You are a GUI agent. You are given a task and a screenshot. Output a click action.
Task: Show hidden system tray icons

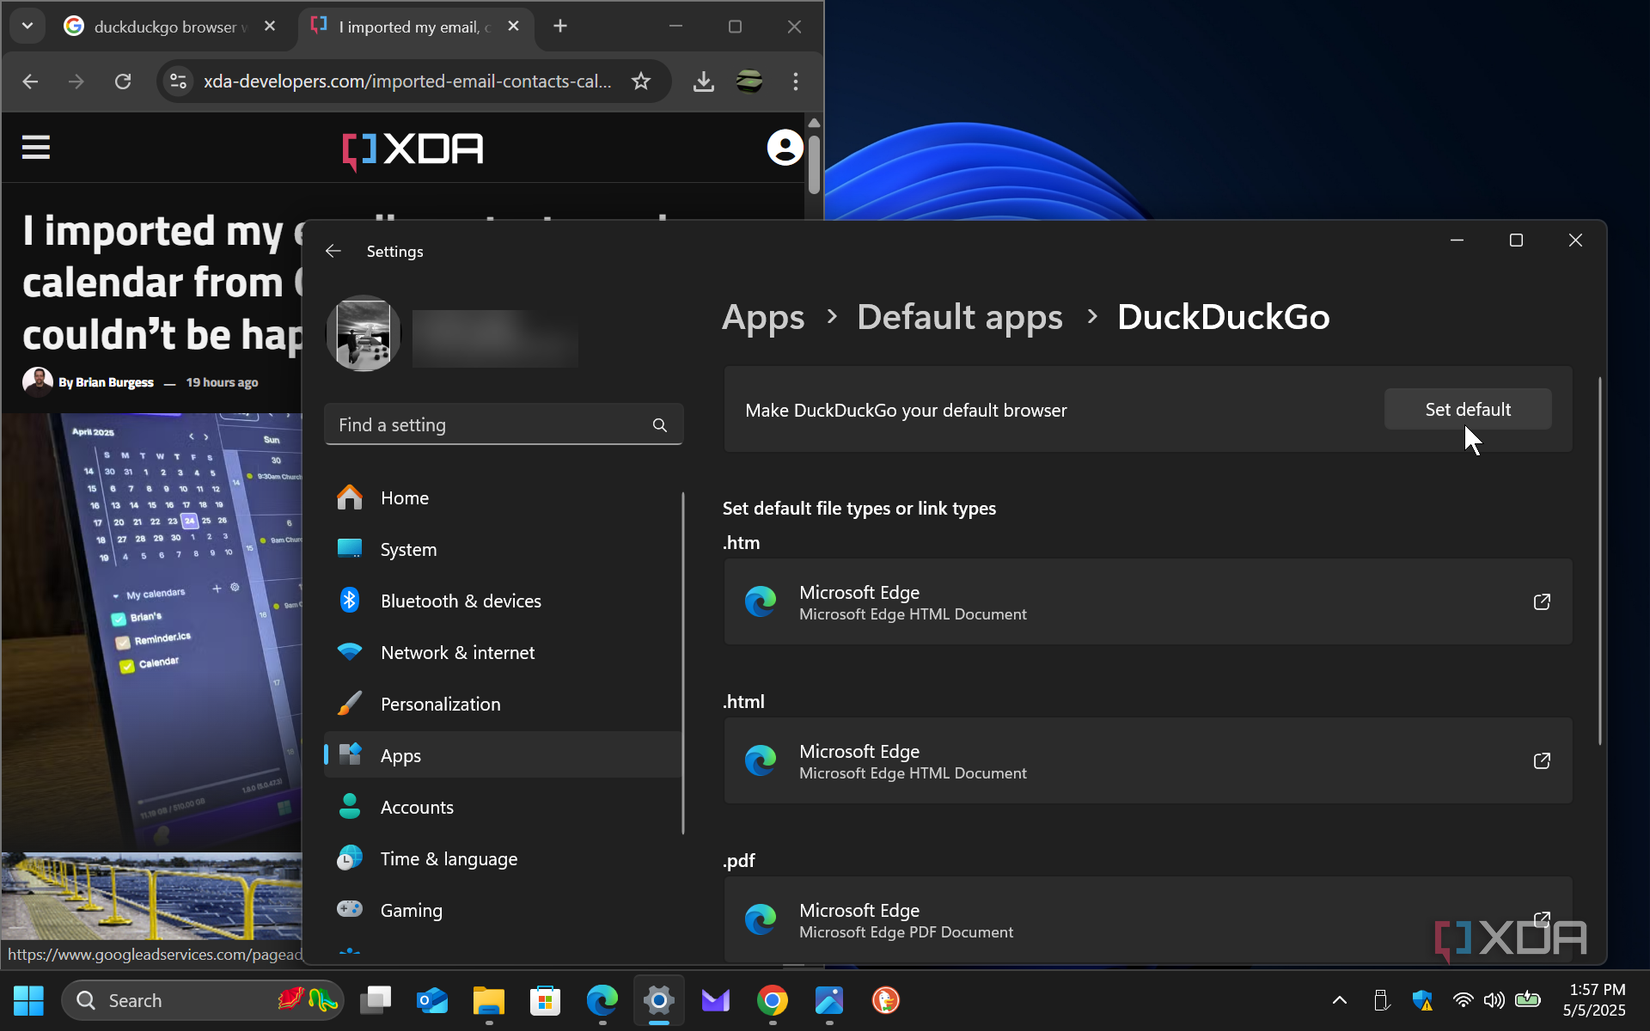click(1339, 1000)
